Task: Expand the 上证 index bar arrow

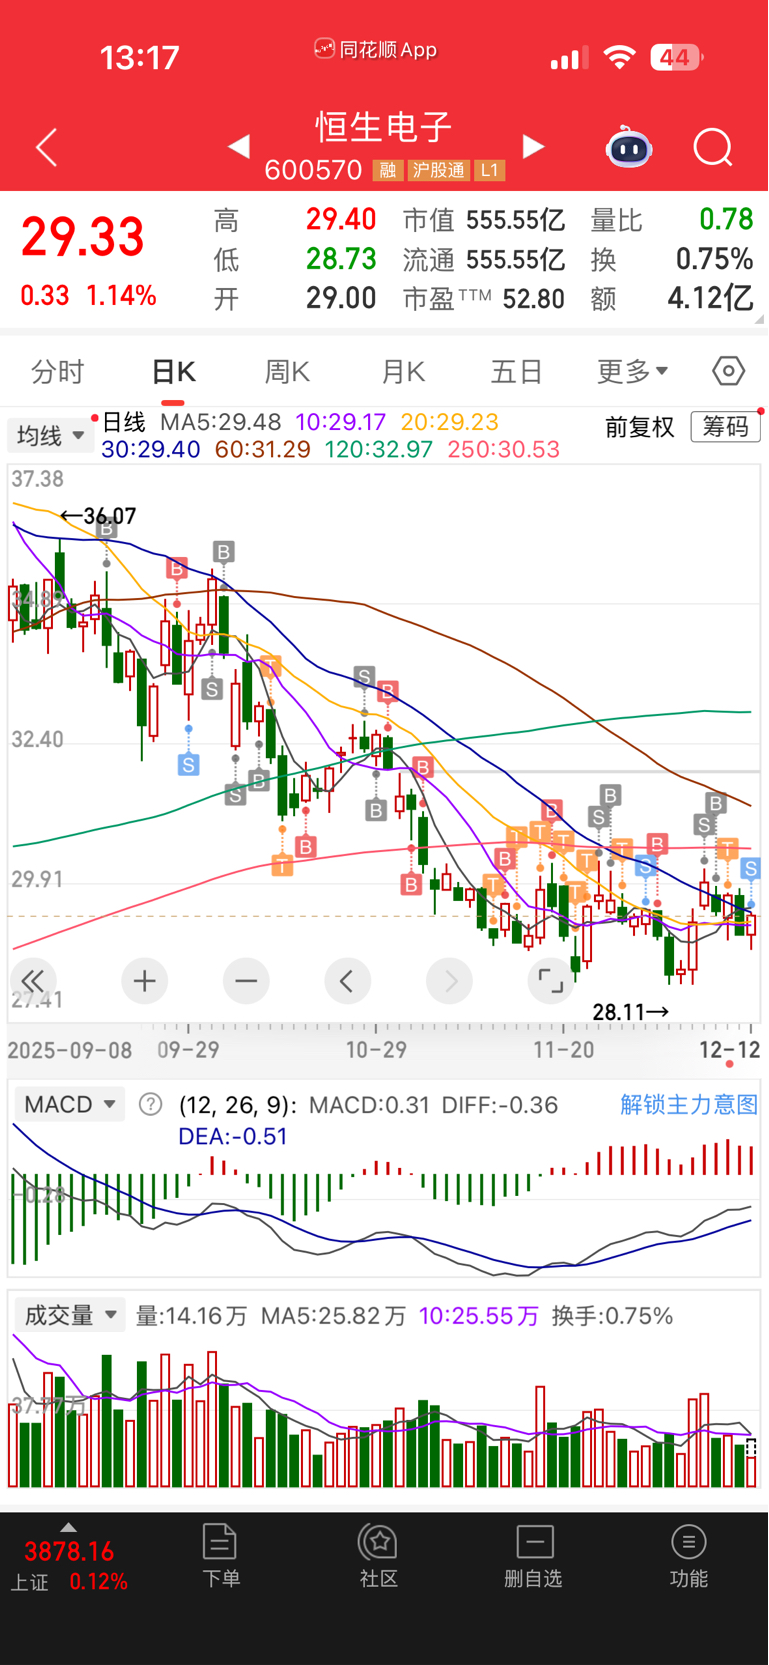Action: [x=68, y=1527]
